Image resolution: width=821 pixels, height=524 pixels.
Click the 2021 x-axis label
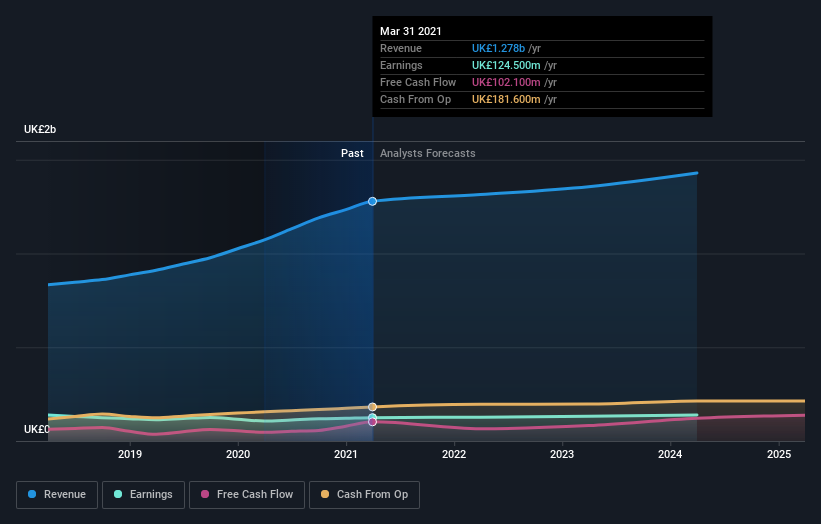[x=346, y=454]
